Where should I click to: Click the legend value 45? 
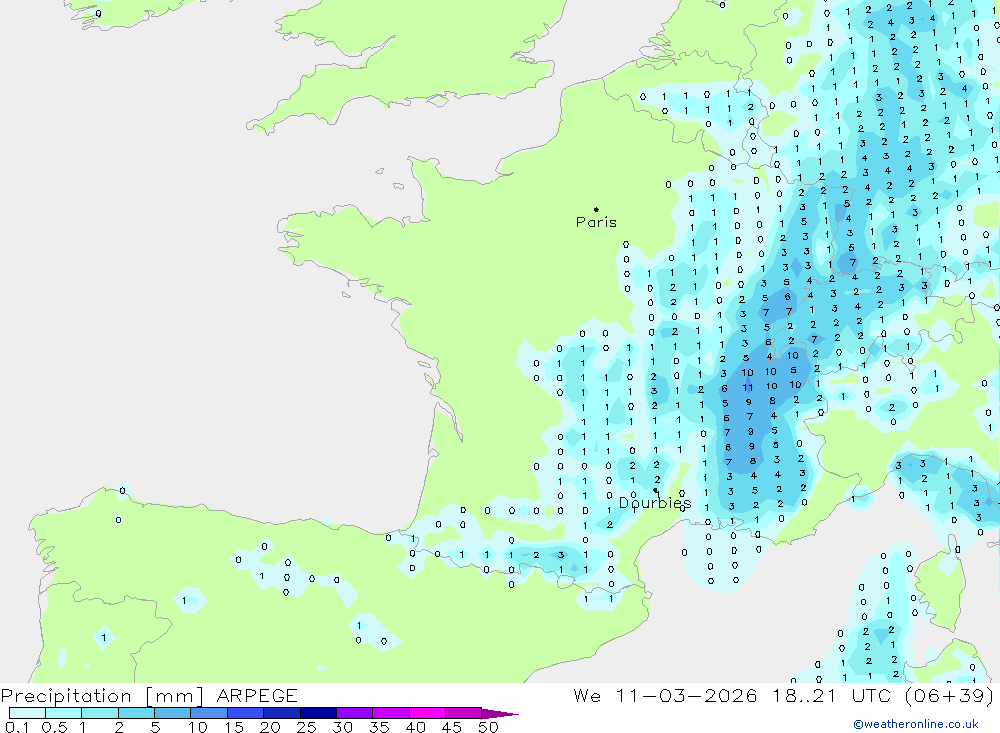(x=452, y=727)
